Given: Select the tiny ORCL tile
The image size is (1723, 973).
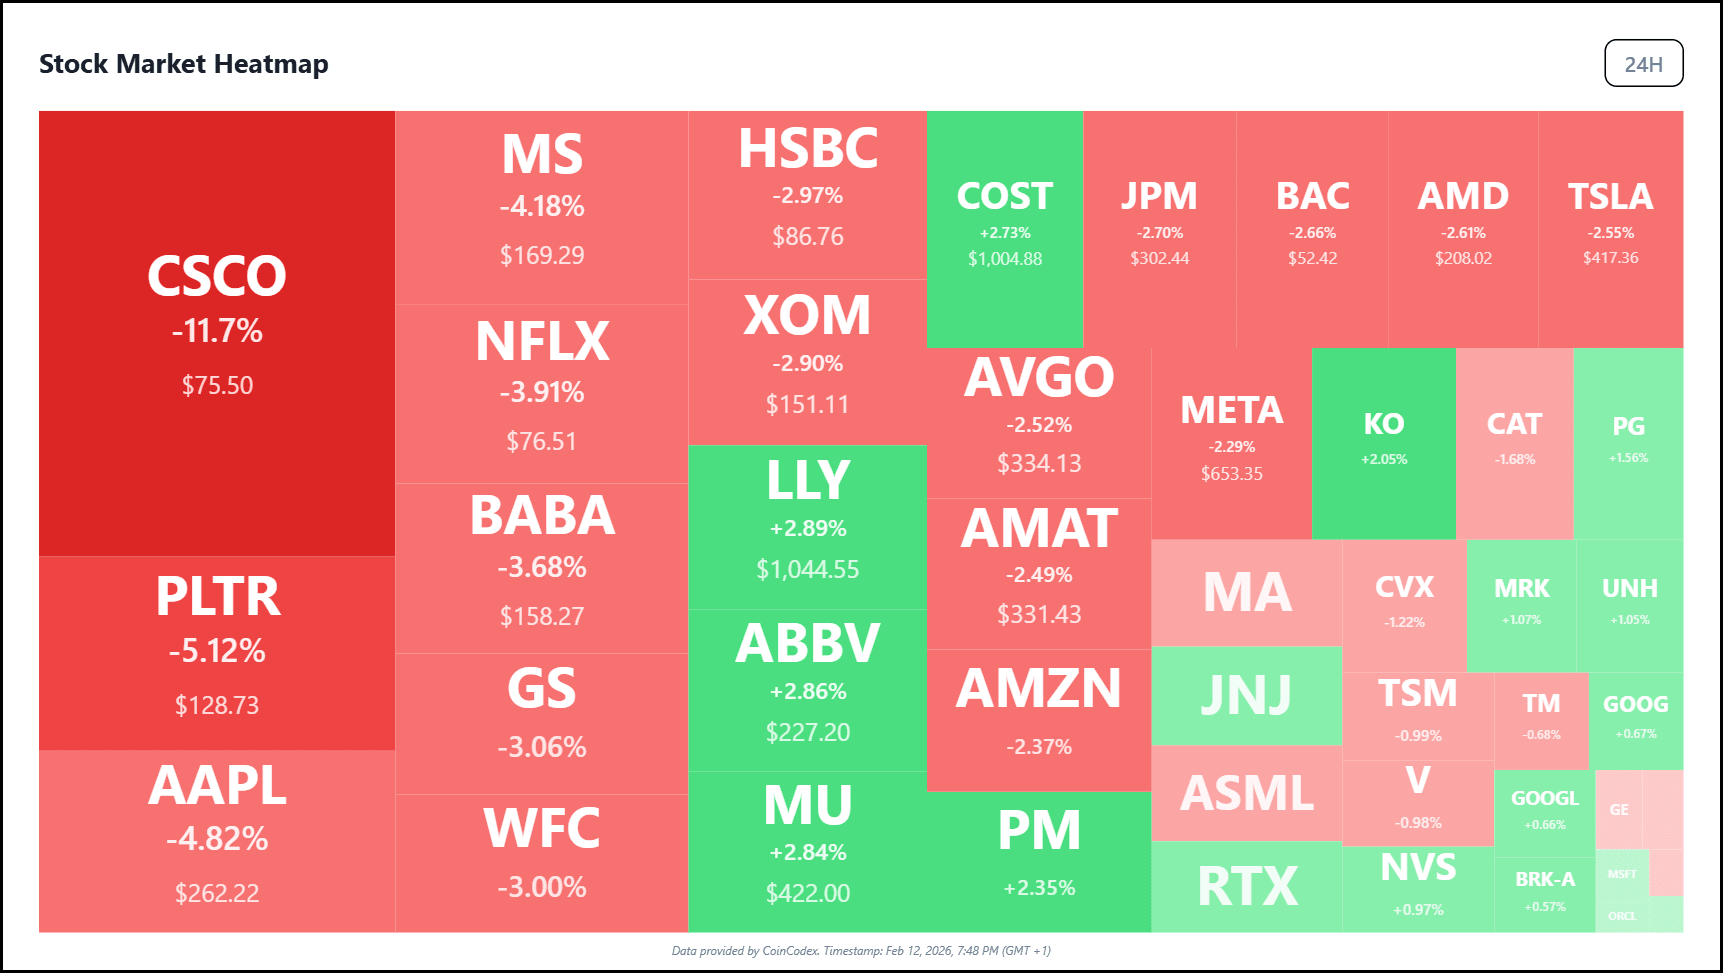Looking at the screenshot, I should tap(1621, 916).
